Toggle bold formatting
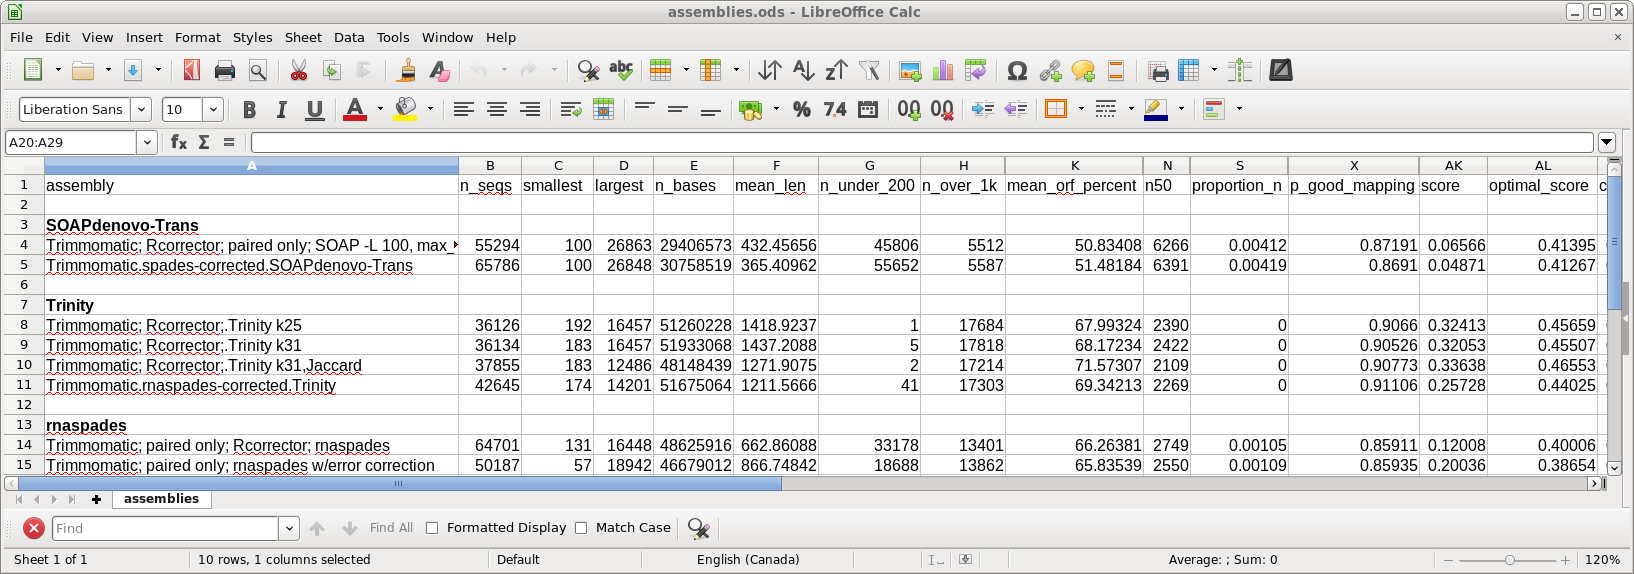This screenshot has height=574, width=1634. [249, 109]
